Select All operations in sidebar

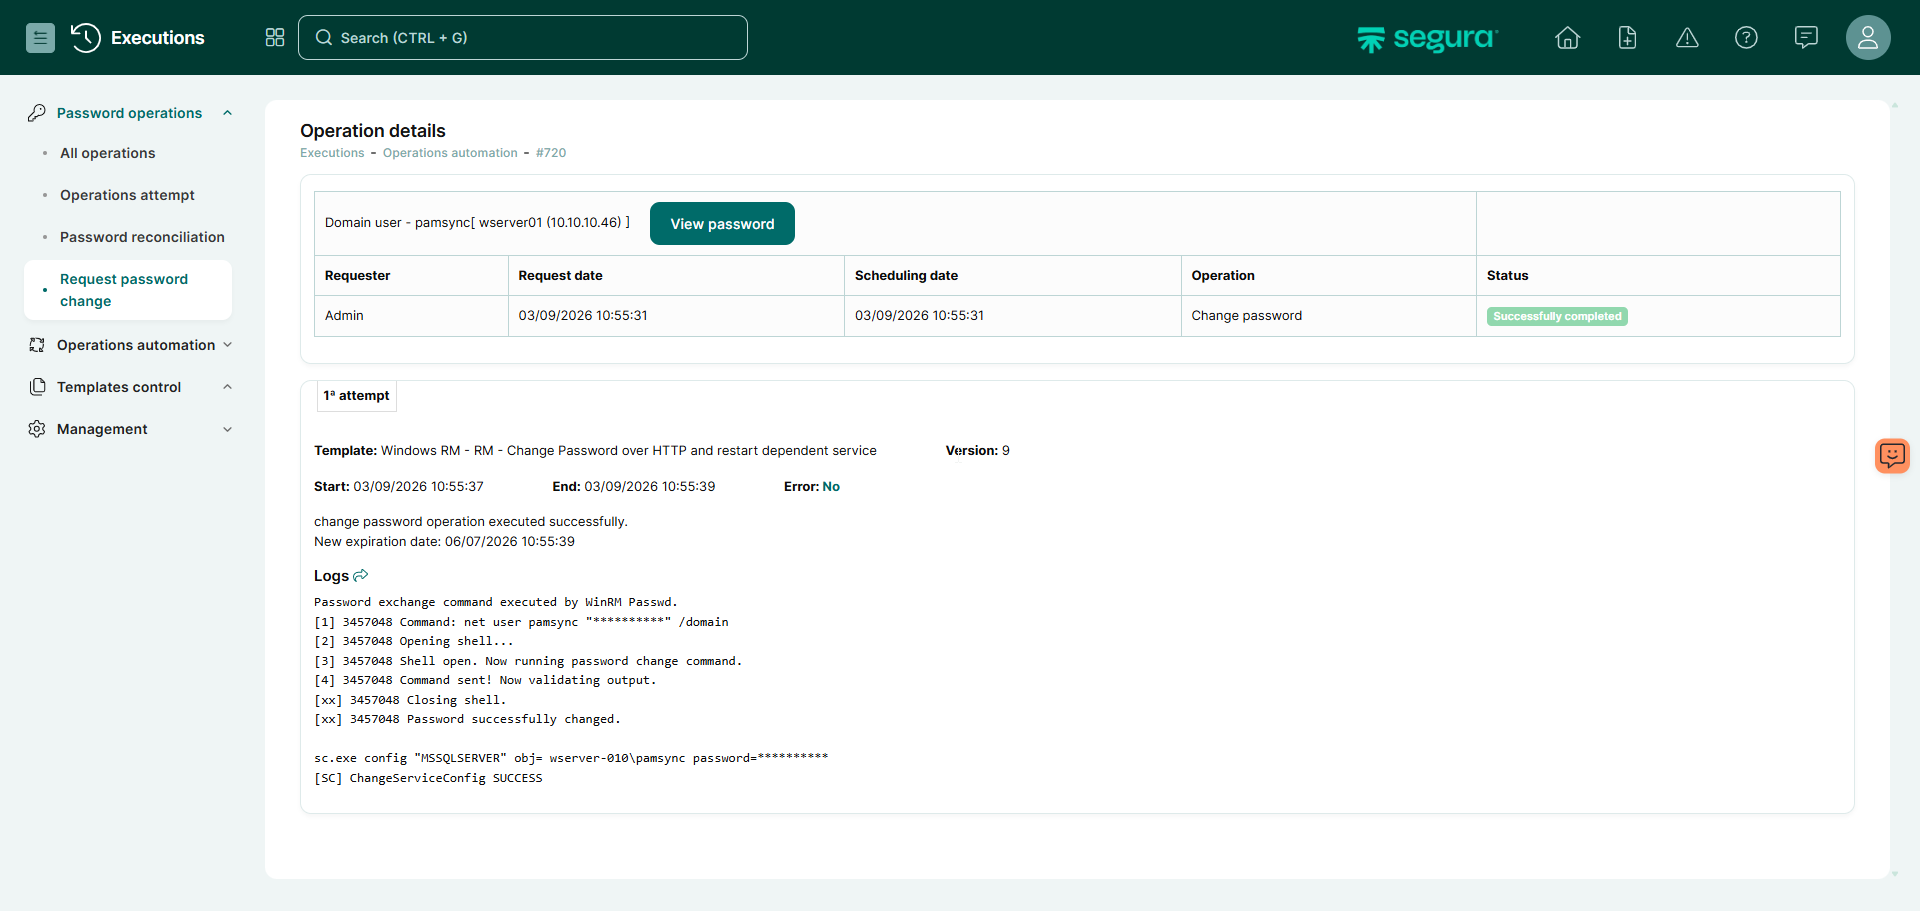108,153
